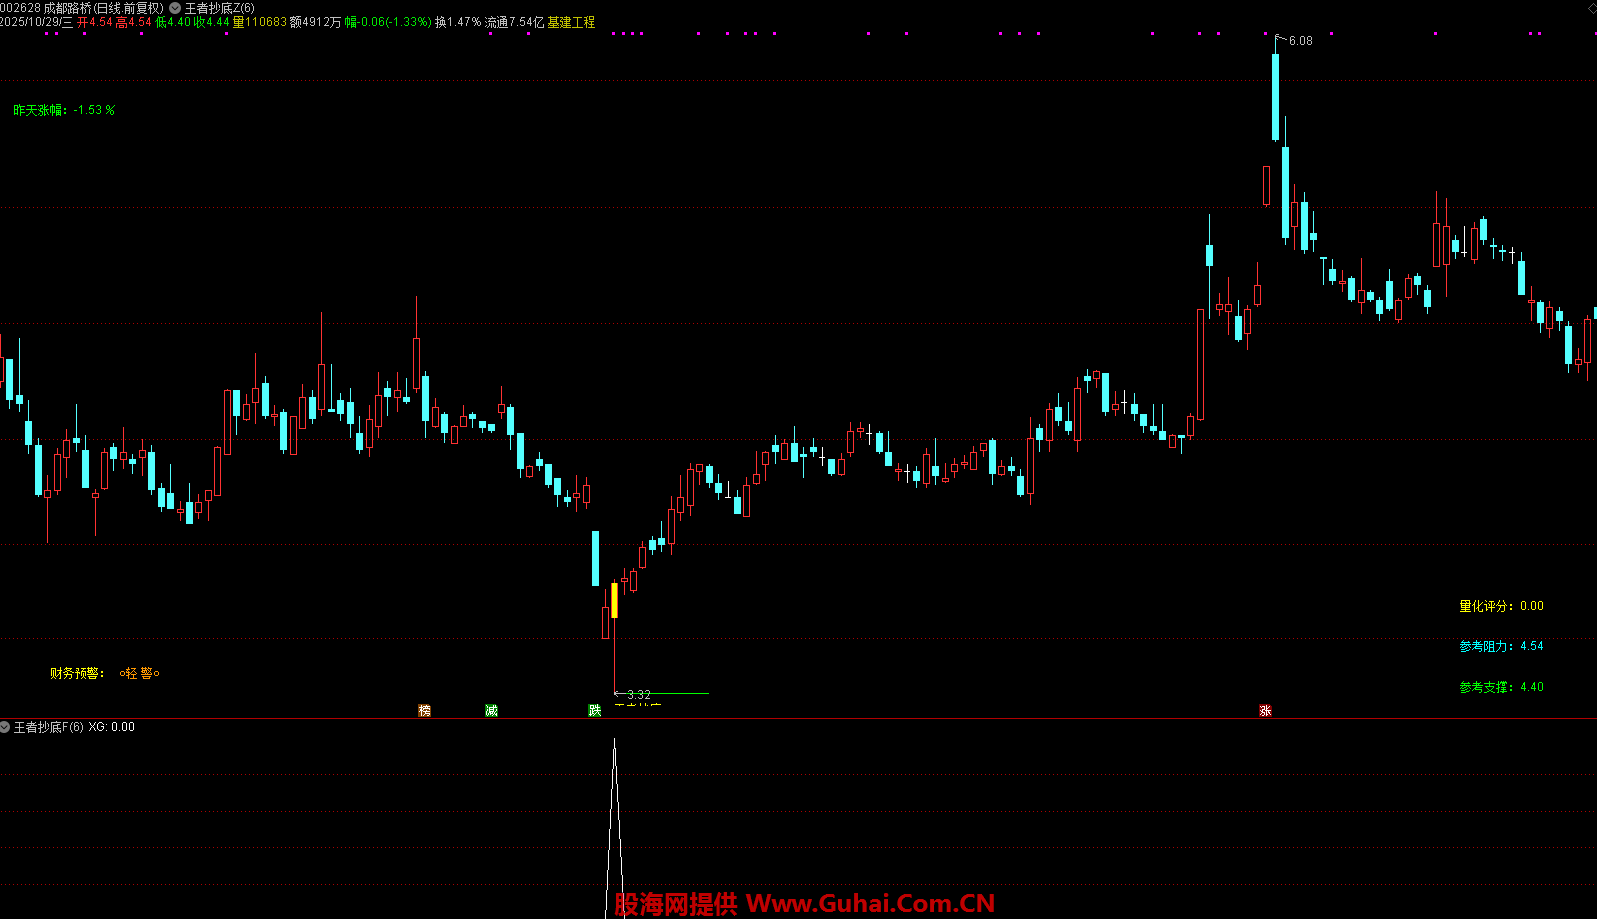1597x919 pixels.
Task: Open the 王者抄底Z(6) main indicator dropdown
Action: [175, 8]
